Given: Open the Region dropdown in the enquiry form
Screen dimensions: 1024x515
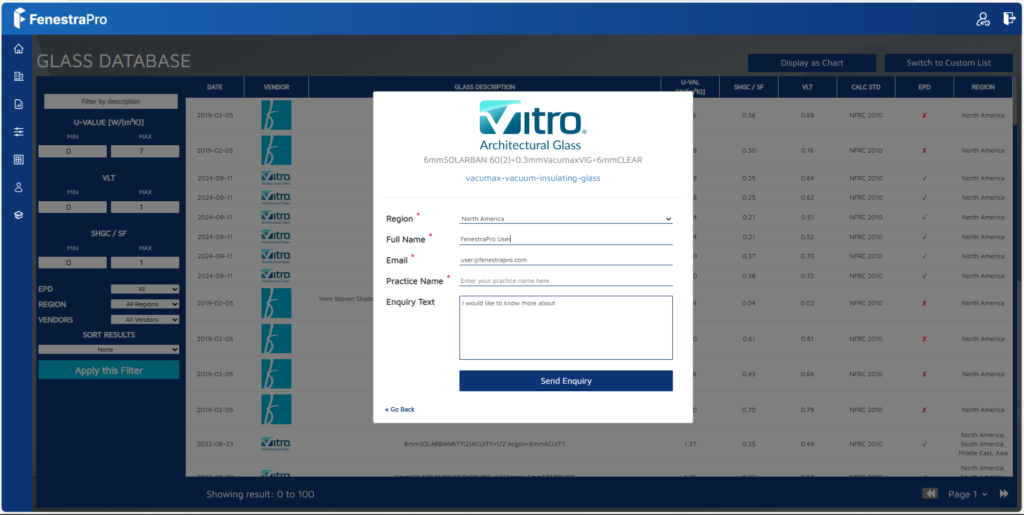Looking at the screenshot, I should point(566,219).
